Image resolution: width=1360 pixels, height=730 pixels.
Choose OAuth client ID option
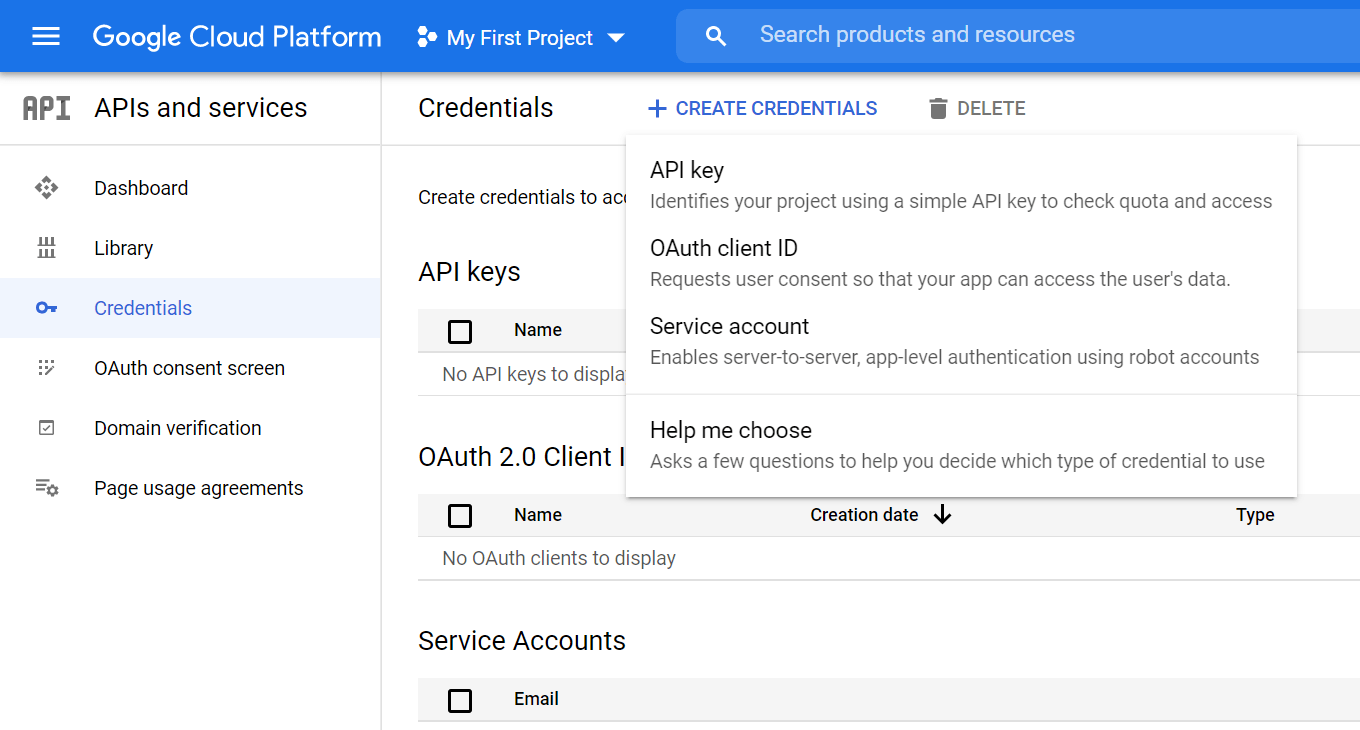tap(724, 249)
